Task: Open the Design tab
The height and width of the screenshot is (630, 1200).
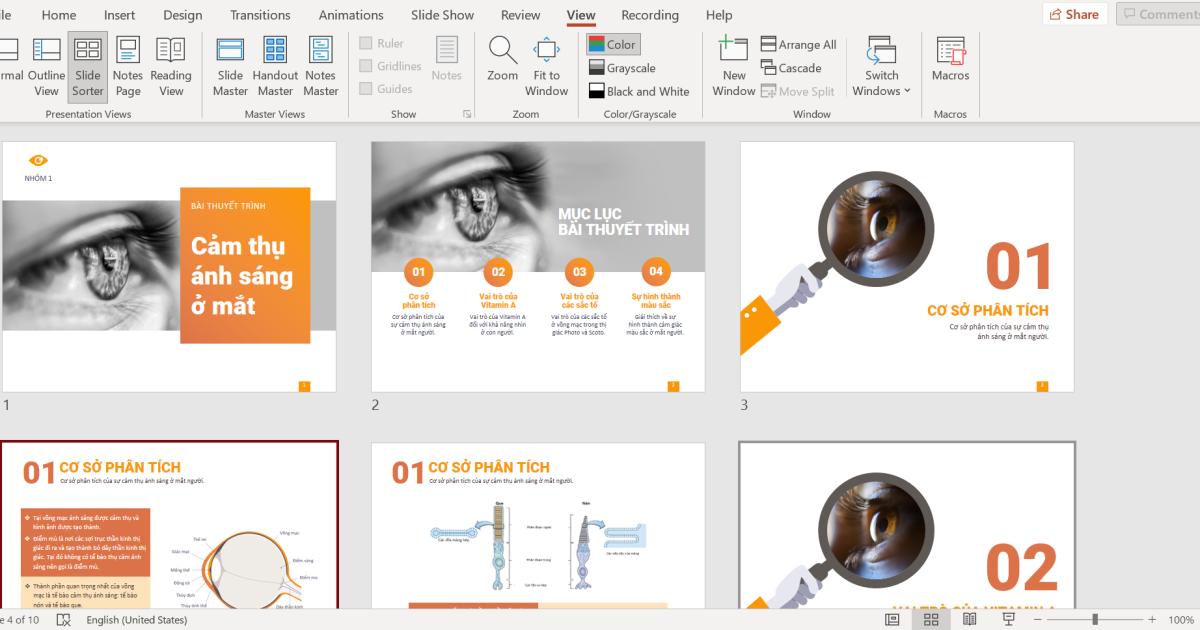Action: [x=183, y=15]
